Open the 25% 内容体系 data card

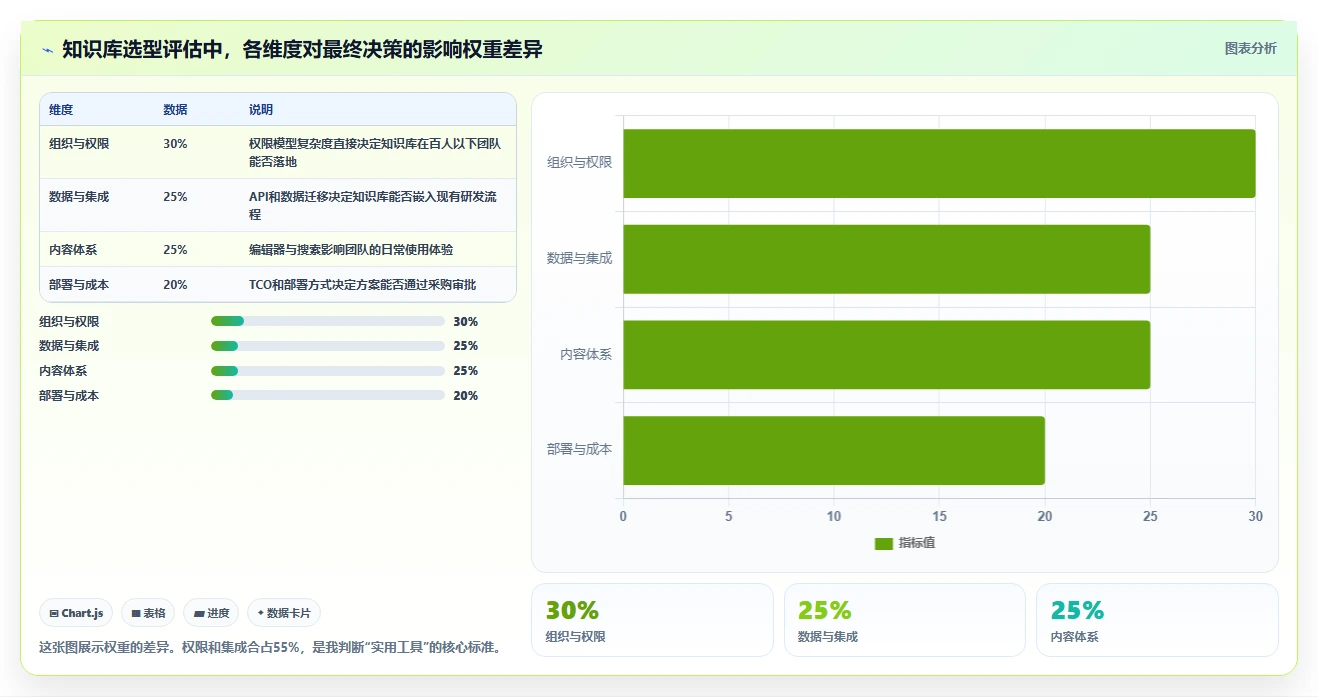click(x=1157, y=620)
